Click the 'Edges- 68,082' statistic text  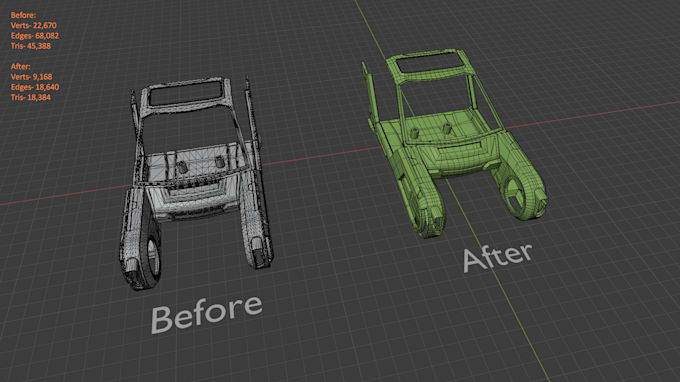coord(35,36)
